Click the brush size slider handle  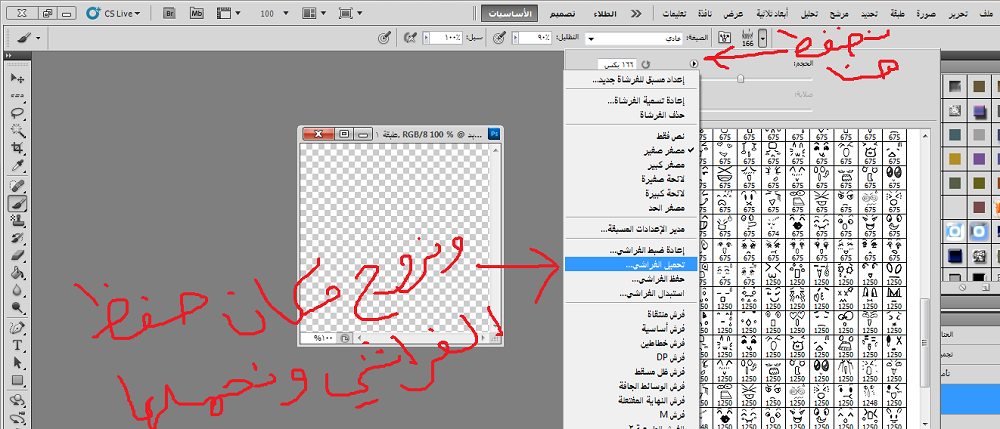pos(740,78)
